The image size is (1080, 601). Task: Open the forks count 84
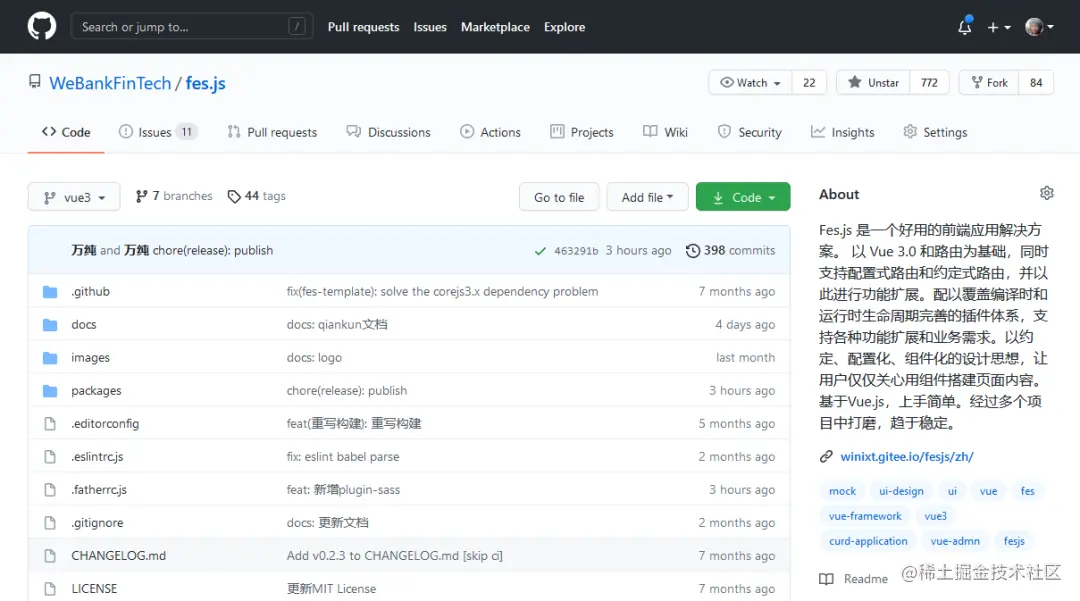click(1036, 83)
